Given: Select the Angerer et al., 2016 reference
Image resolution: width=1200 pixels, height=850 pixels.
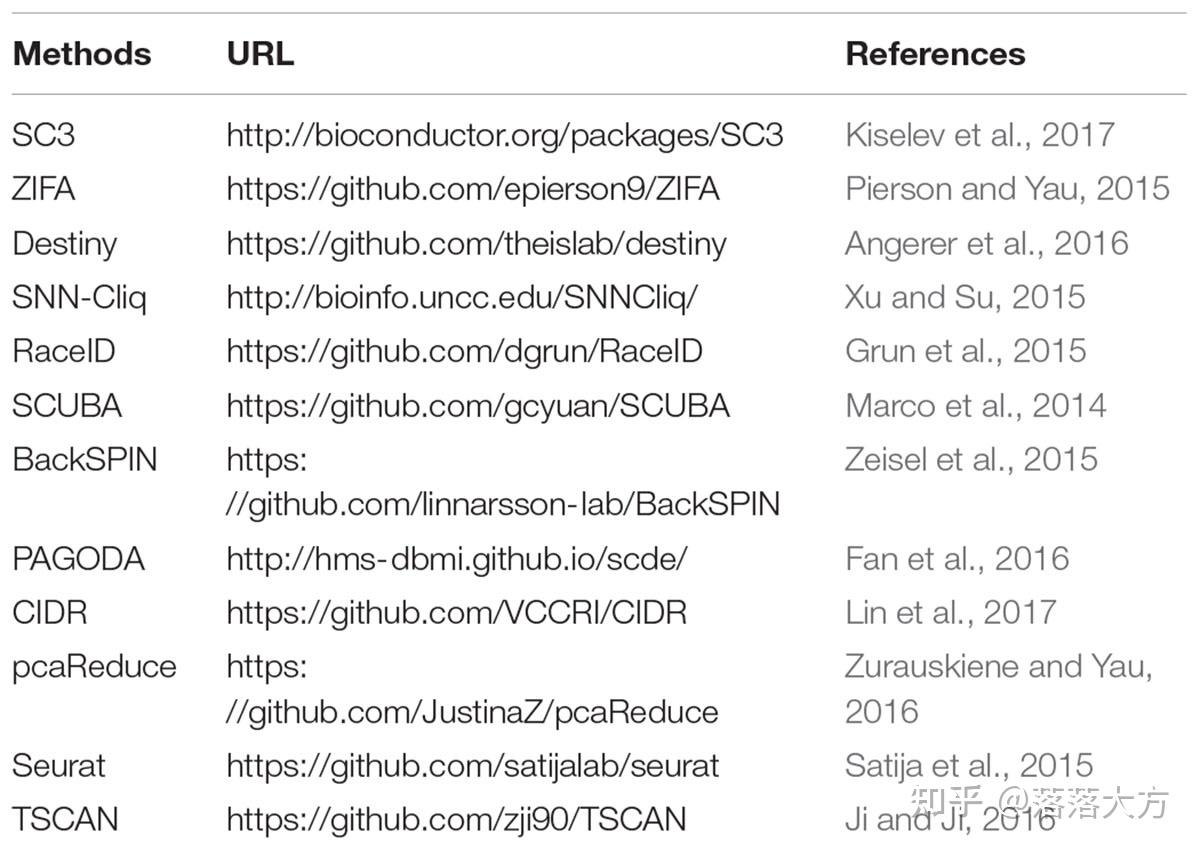Looking at the screenshot, I should (x=986, y=243).
